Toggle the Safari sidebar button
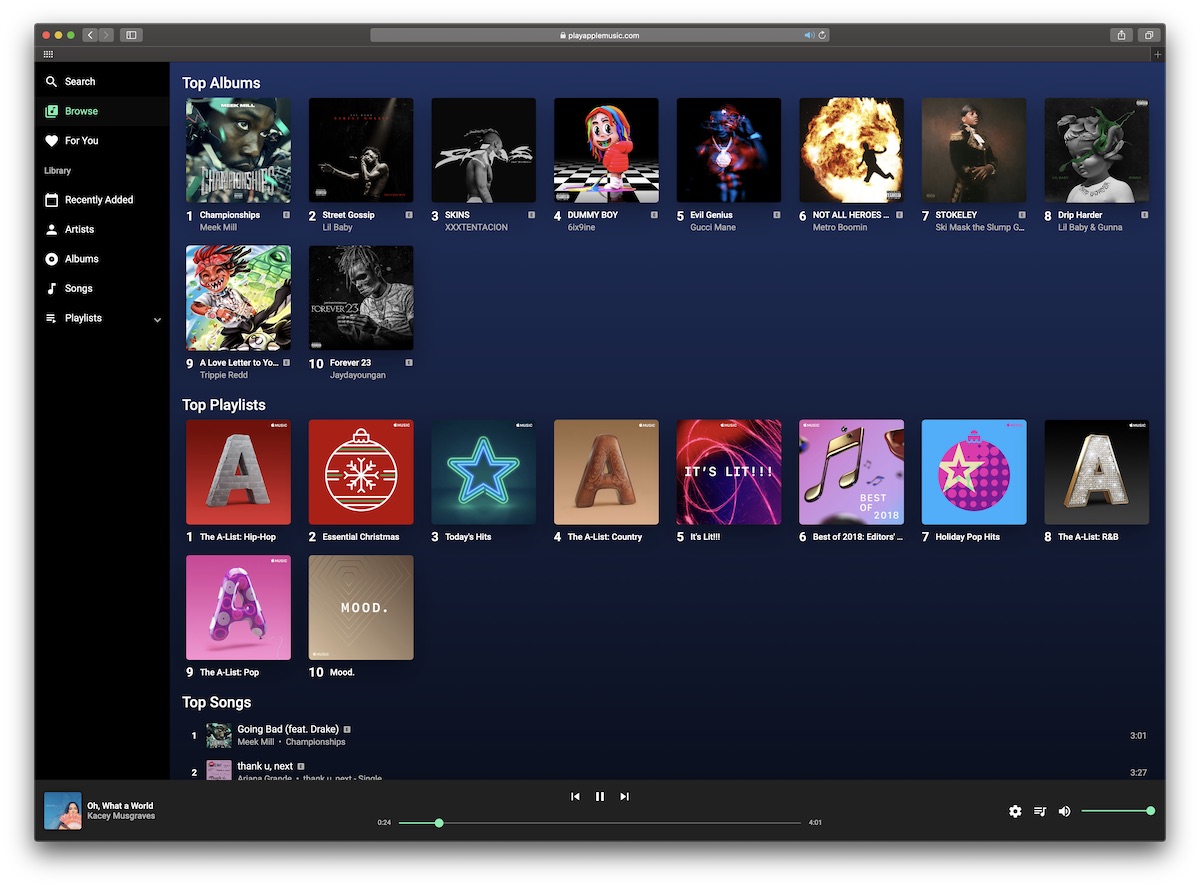1200x887 pixels. tap(131, 35)
